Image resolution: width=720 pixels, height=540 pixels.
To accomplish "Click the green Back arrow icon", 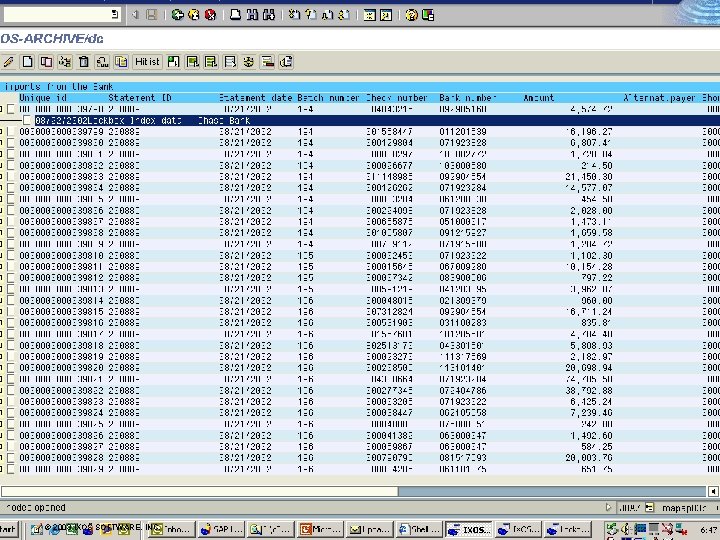I will pos(177,15).
